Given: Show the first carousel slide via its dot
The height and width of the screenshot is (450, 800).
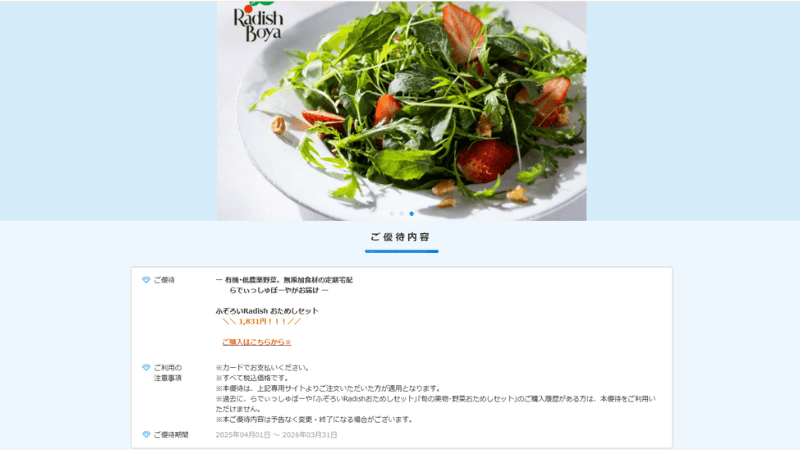Looking at the screenshot, I should coord(392,214).
